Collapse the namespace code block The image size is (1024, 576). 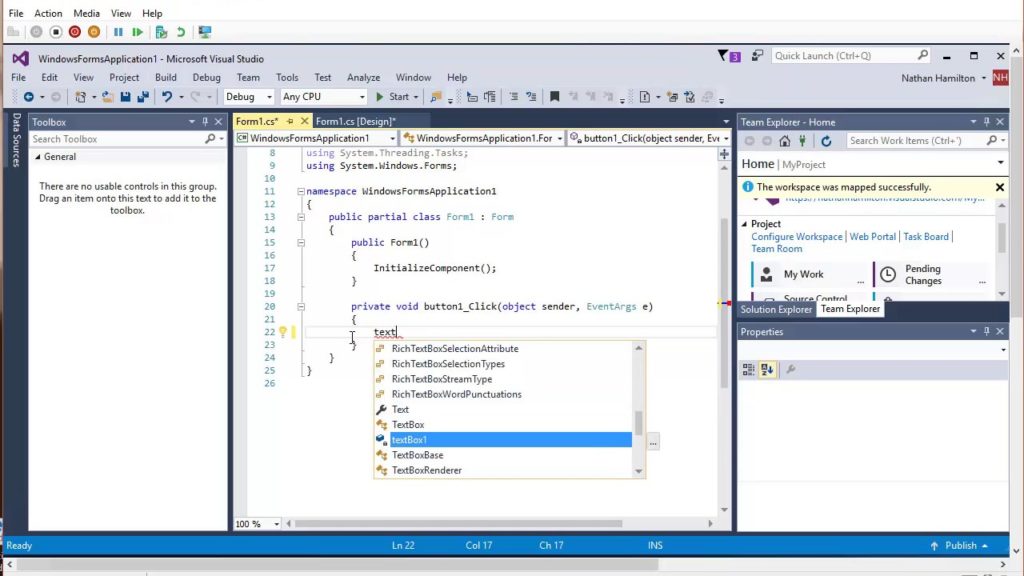(300, 191)
